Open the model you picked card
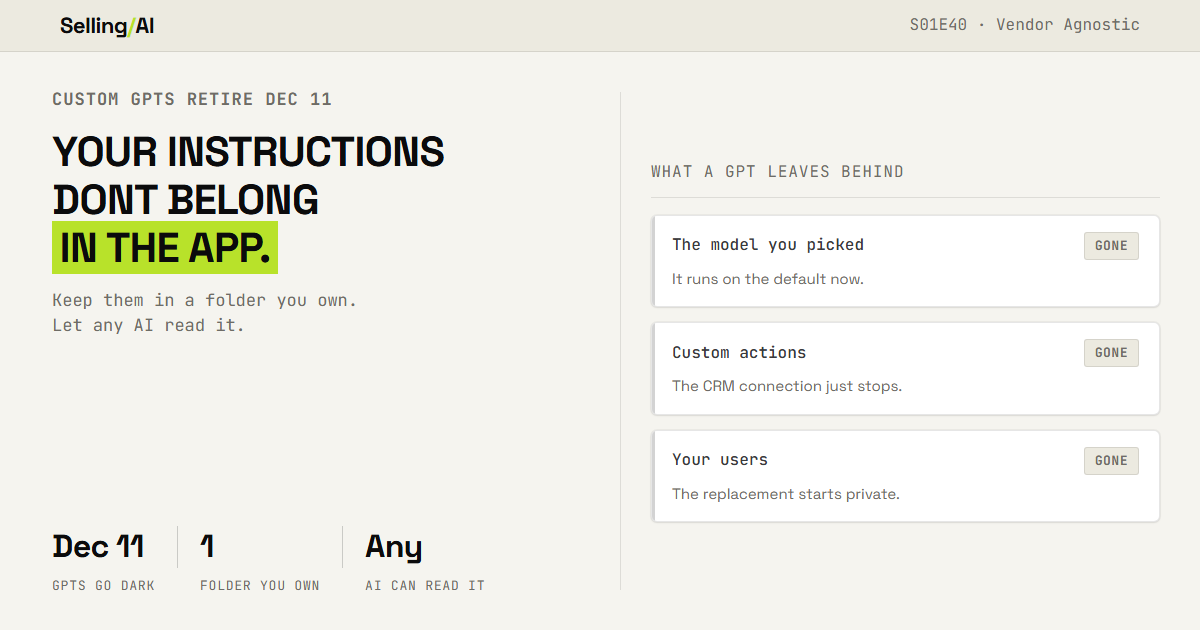The image size is (1200, 630). (905, 261)
